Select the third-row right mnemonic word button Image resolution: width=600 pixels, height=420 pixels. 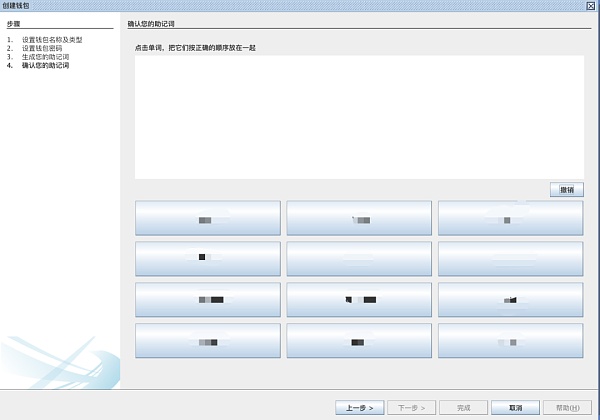(x=510, y=300)
